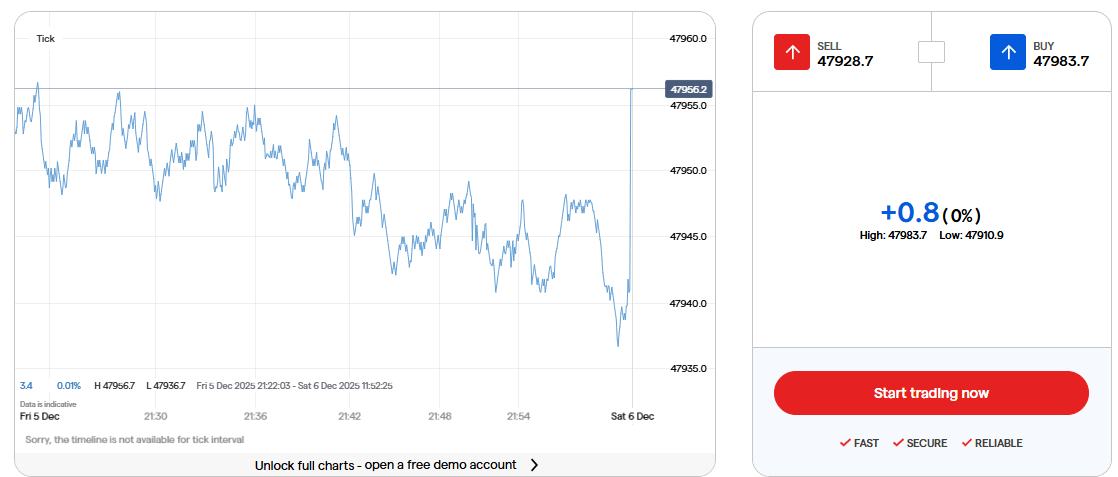Click the current price tag 47956.2
The height and width of the screenshot is (477, 1118).
pyautogui.click(x=689, y=89)
